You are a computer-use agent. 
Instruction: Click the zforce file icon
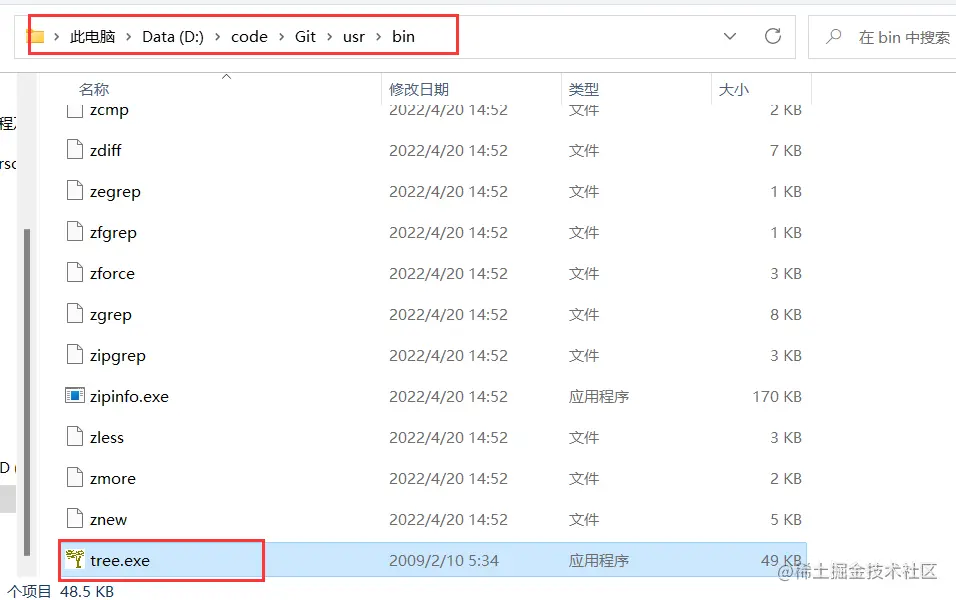click(x=74, y=273)
